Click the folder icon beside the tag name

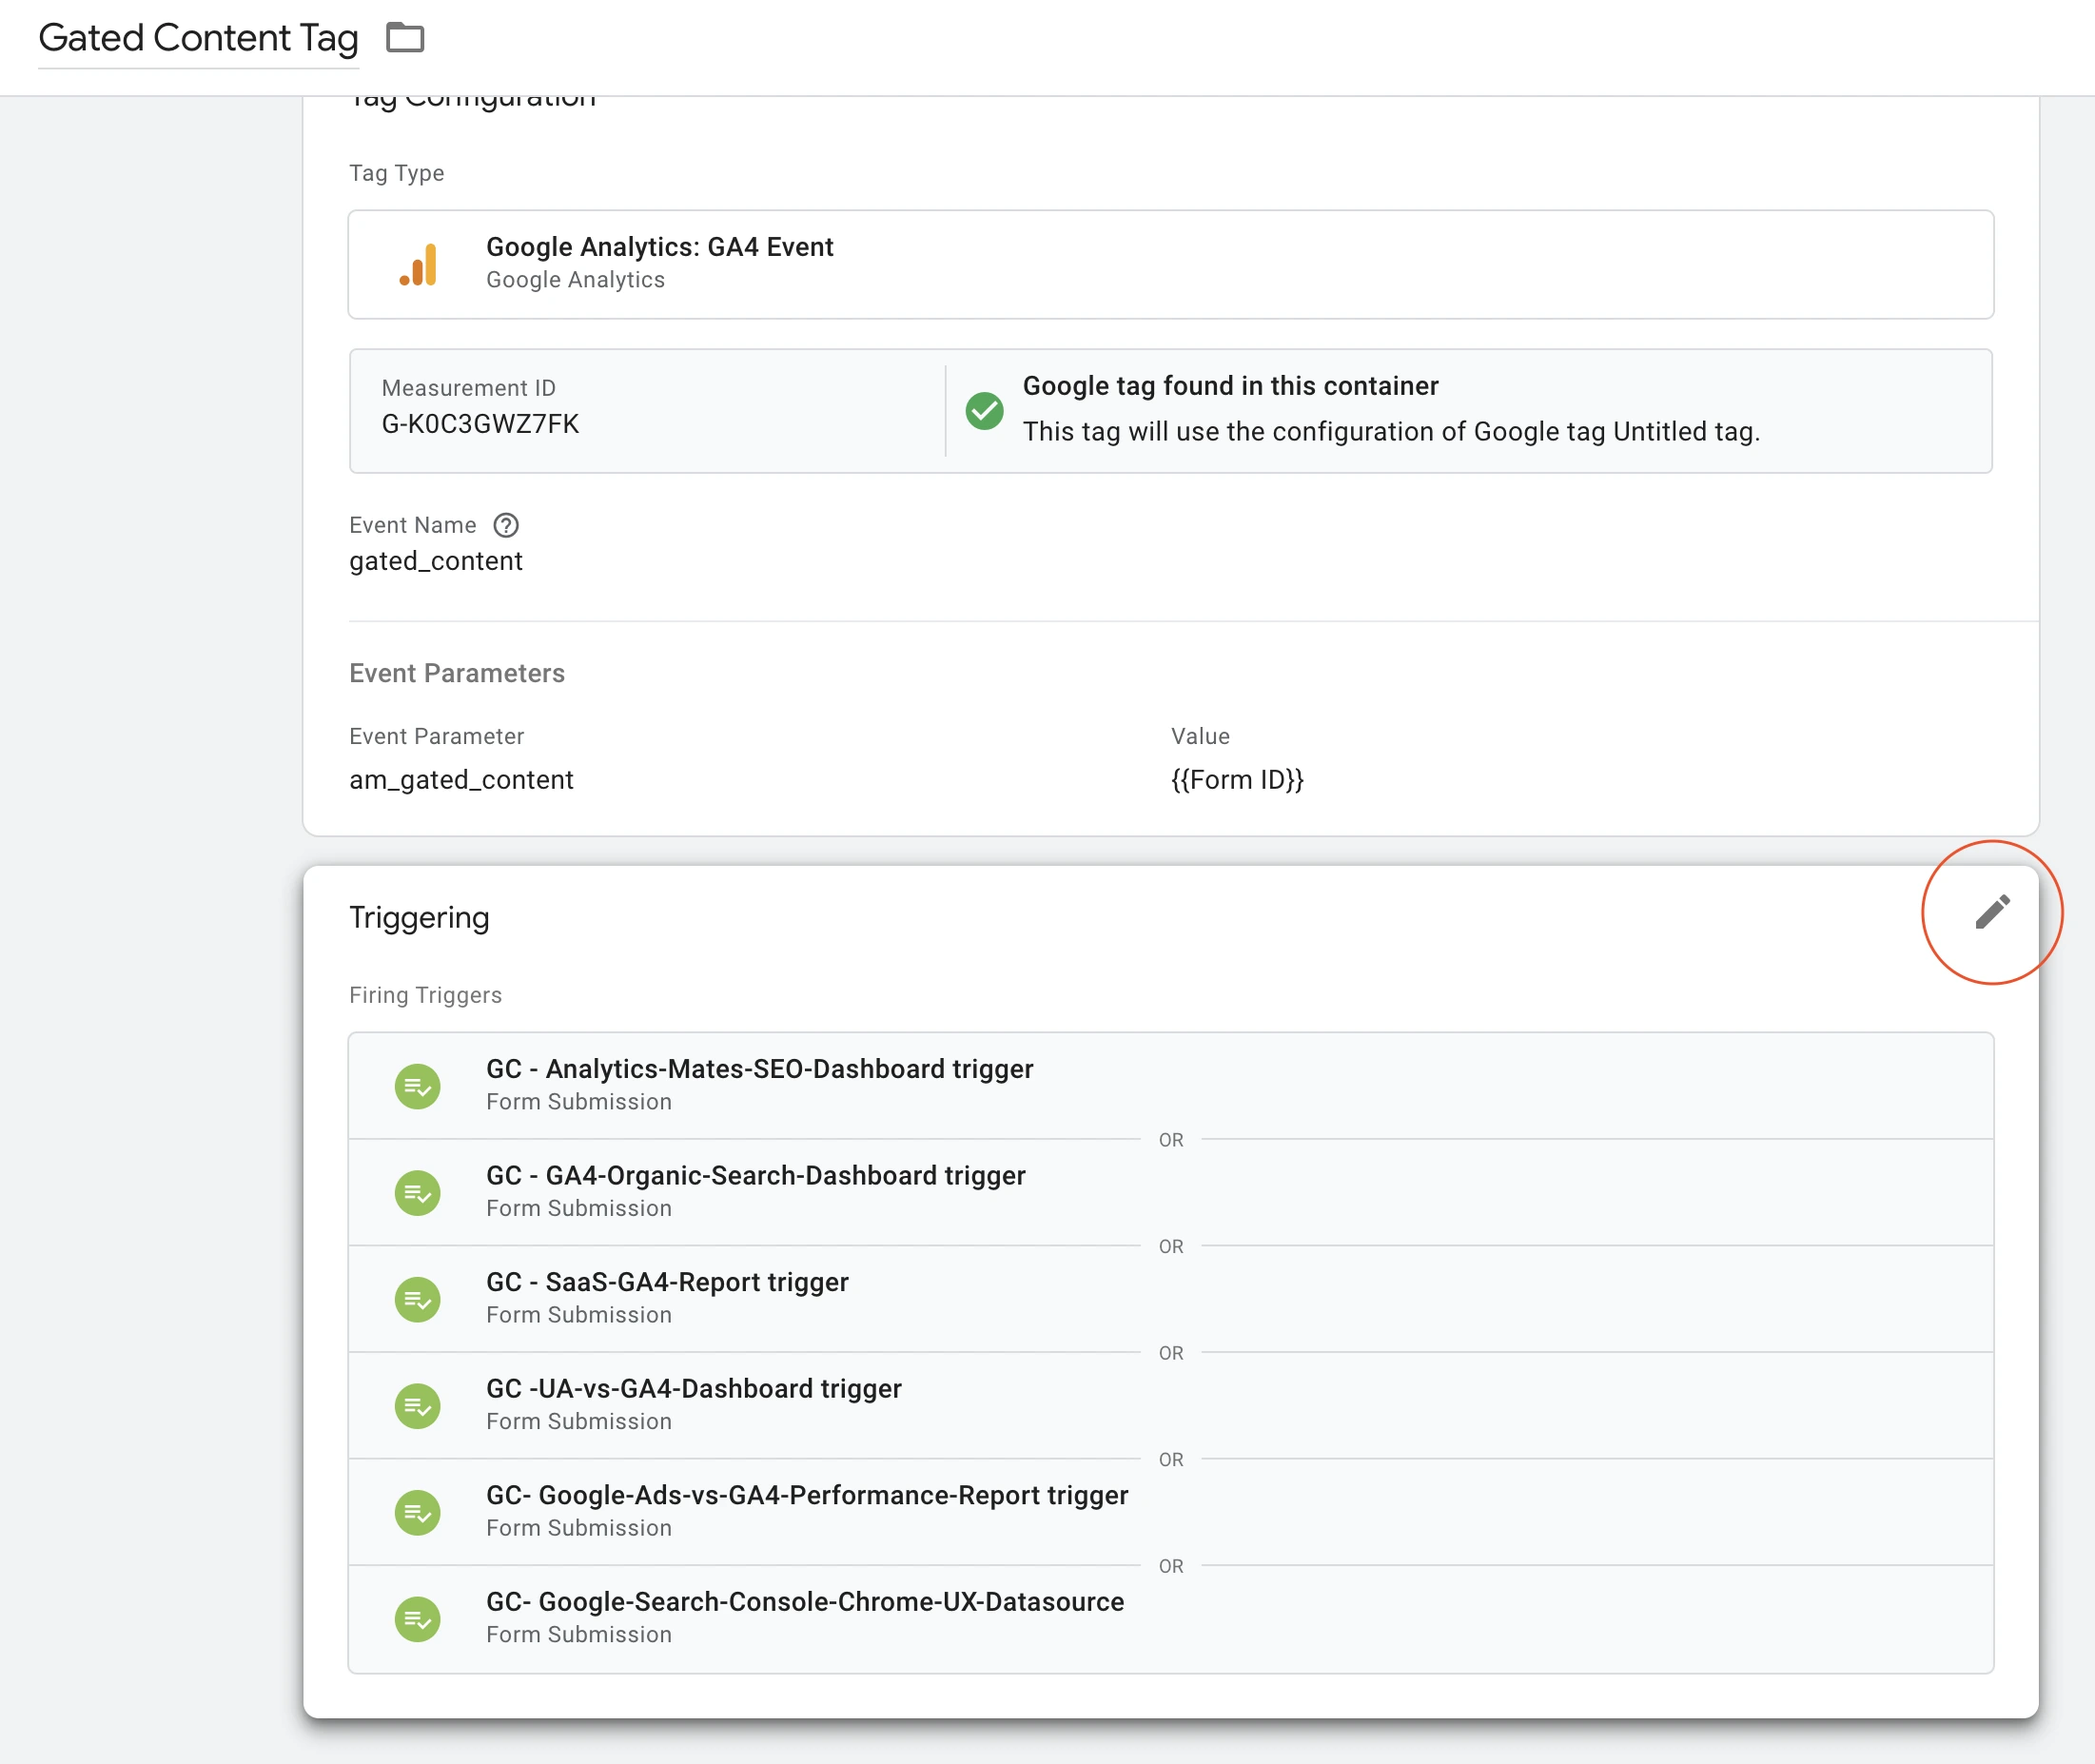405,38
